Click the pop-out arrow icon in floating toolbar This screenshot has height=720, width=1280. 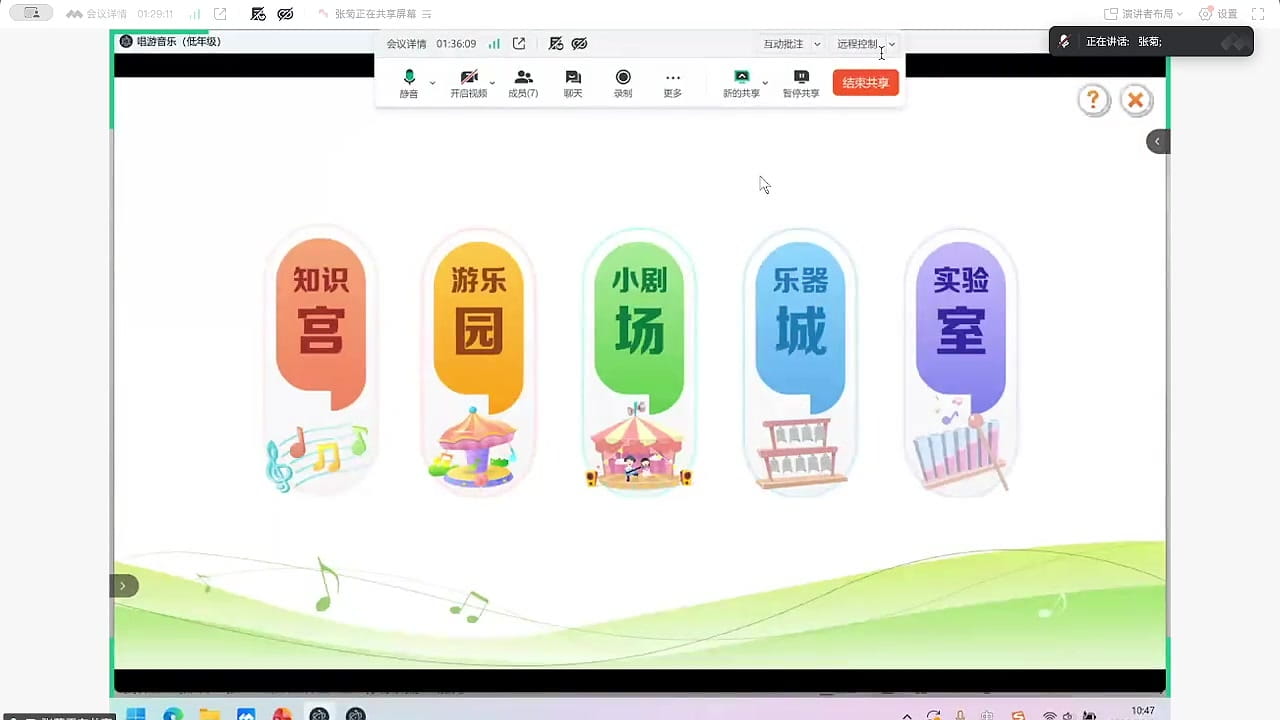pos(519,44)
